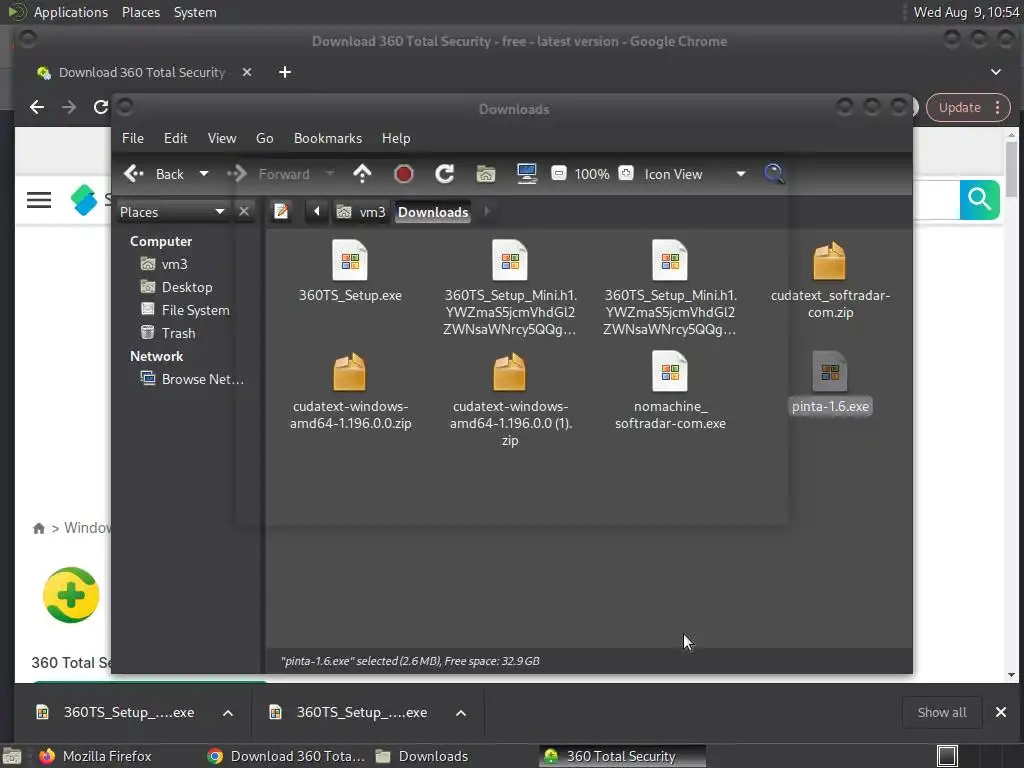Switch to Mozilla Firefox in taskbar

point(95,756)
